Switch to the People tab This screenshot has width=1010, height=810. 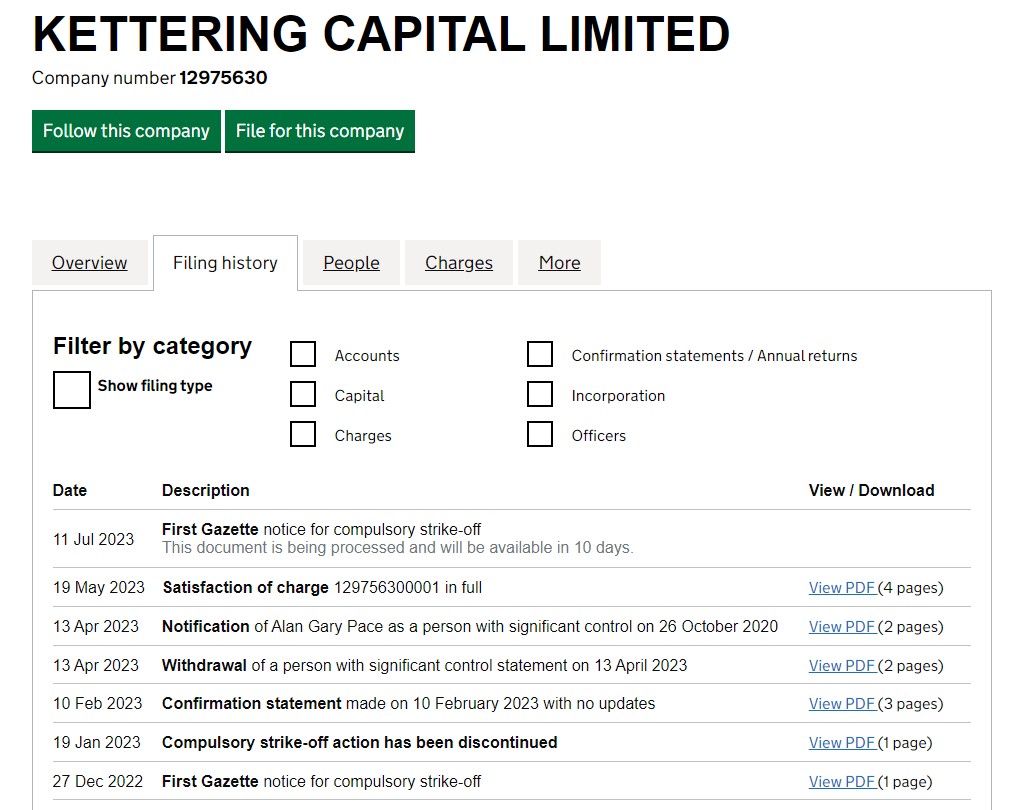coord(351,263)
